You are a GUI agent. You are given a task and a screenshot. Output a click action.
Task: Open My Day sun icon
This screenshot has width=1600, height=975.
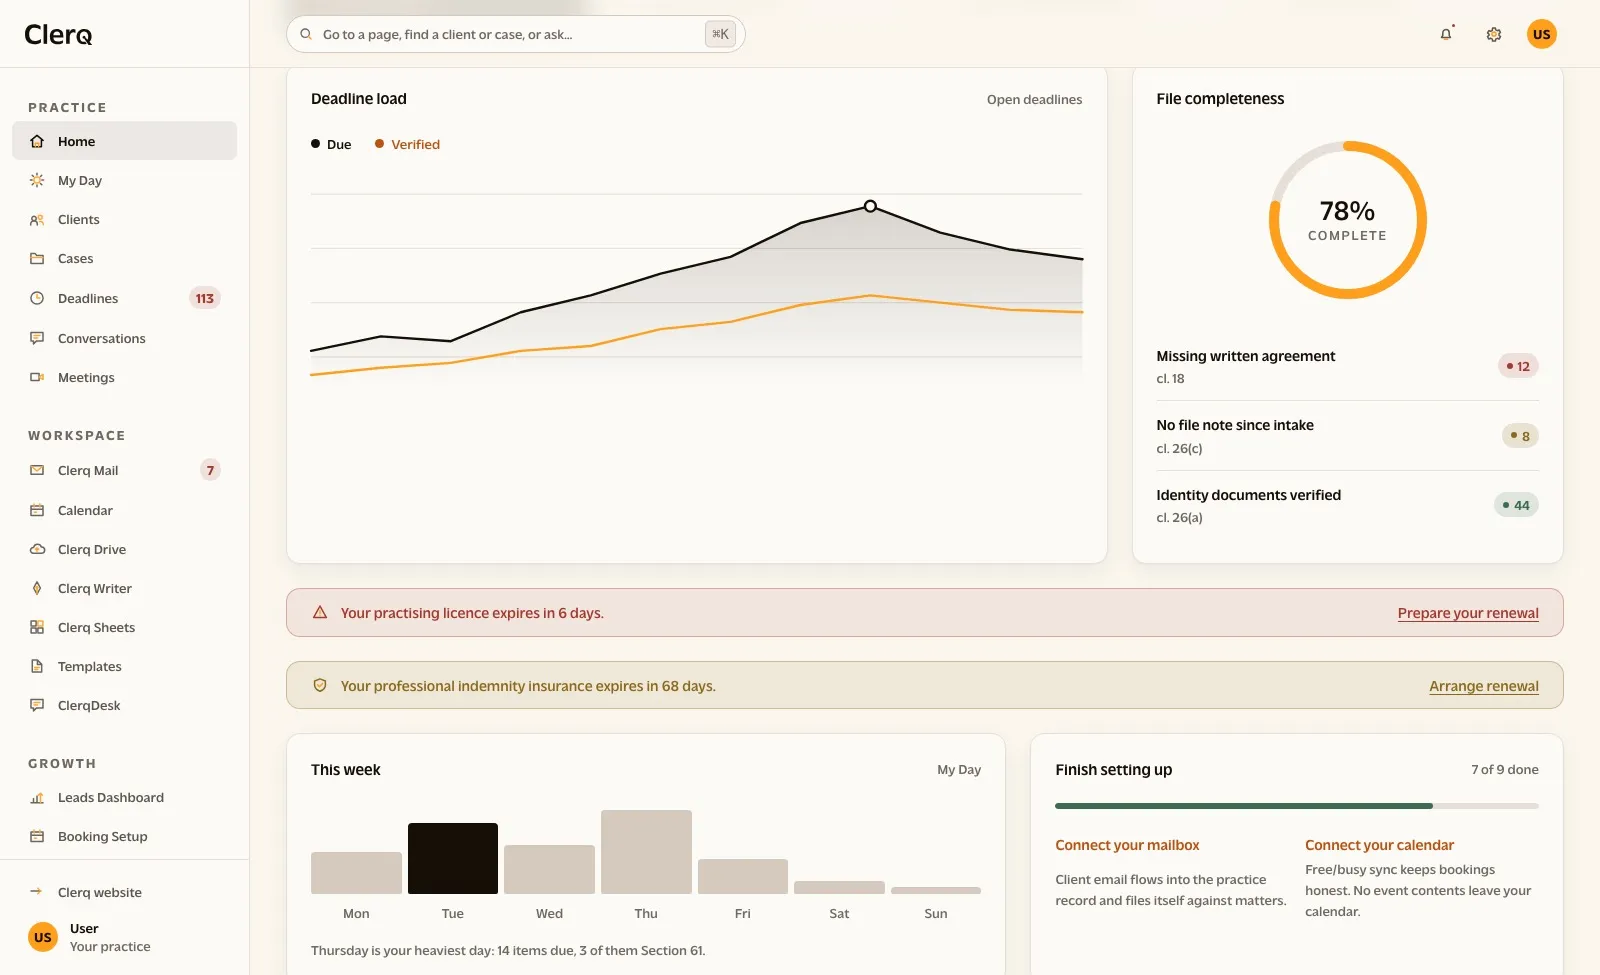(37, 180)
